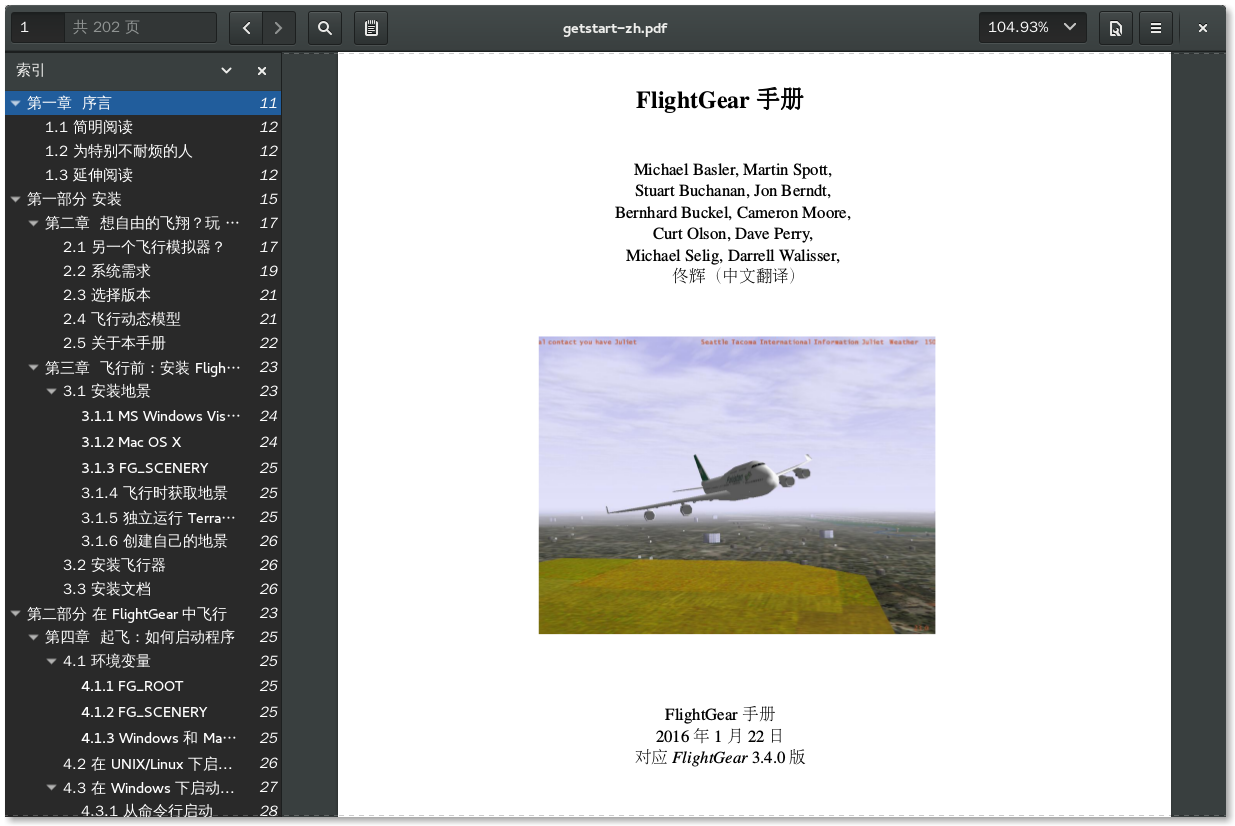Image resolution: width=1235 pixels, height=826 pixels.
Task: Collapse the 3.1 安装地景 node
Action: [51, 392]
